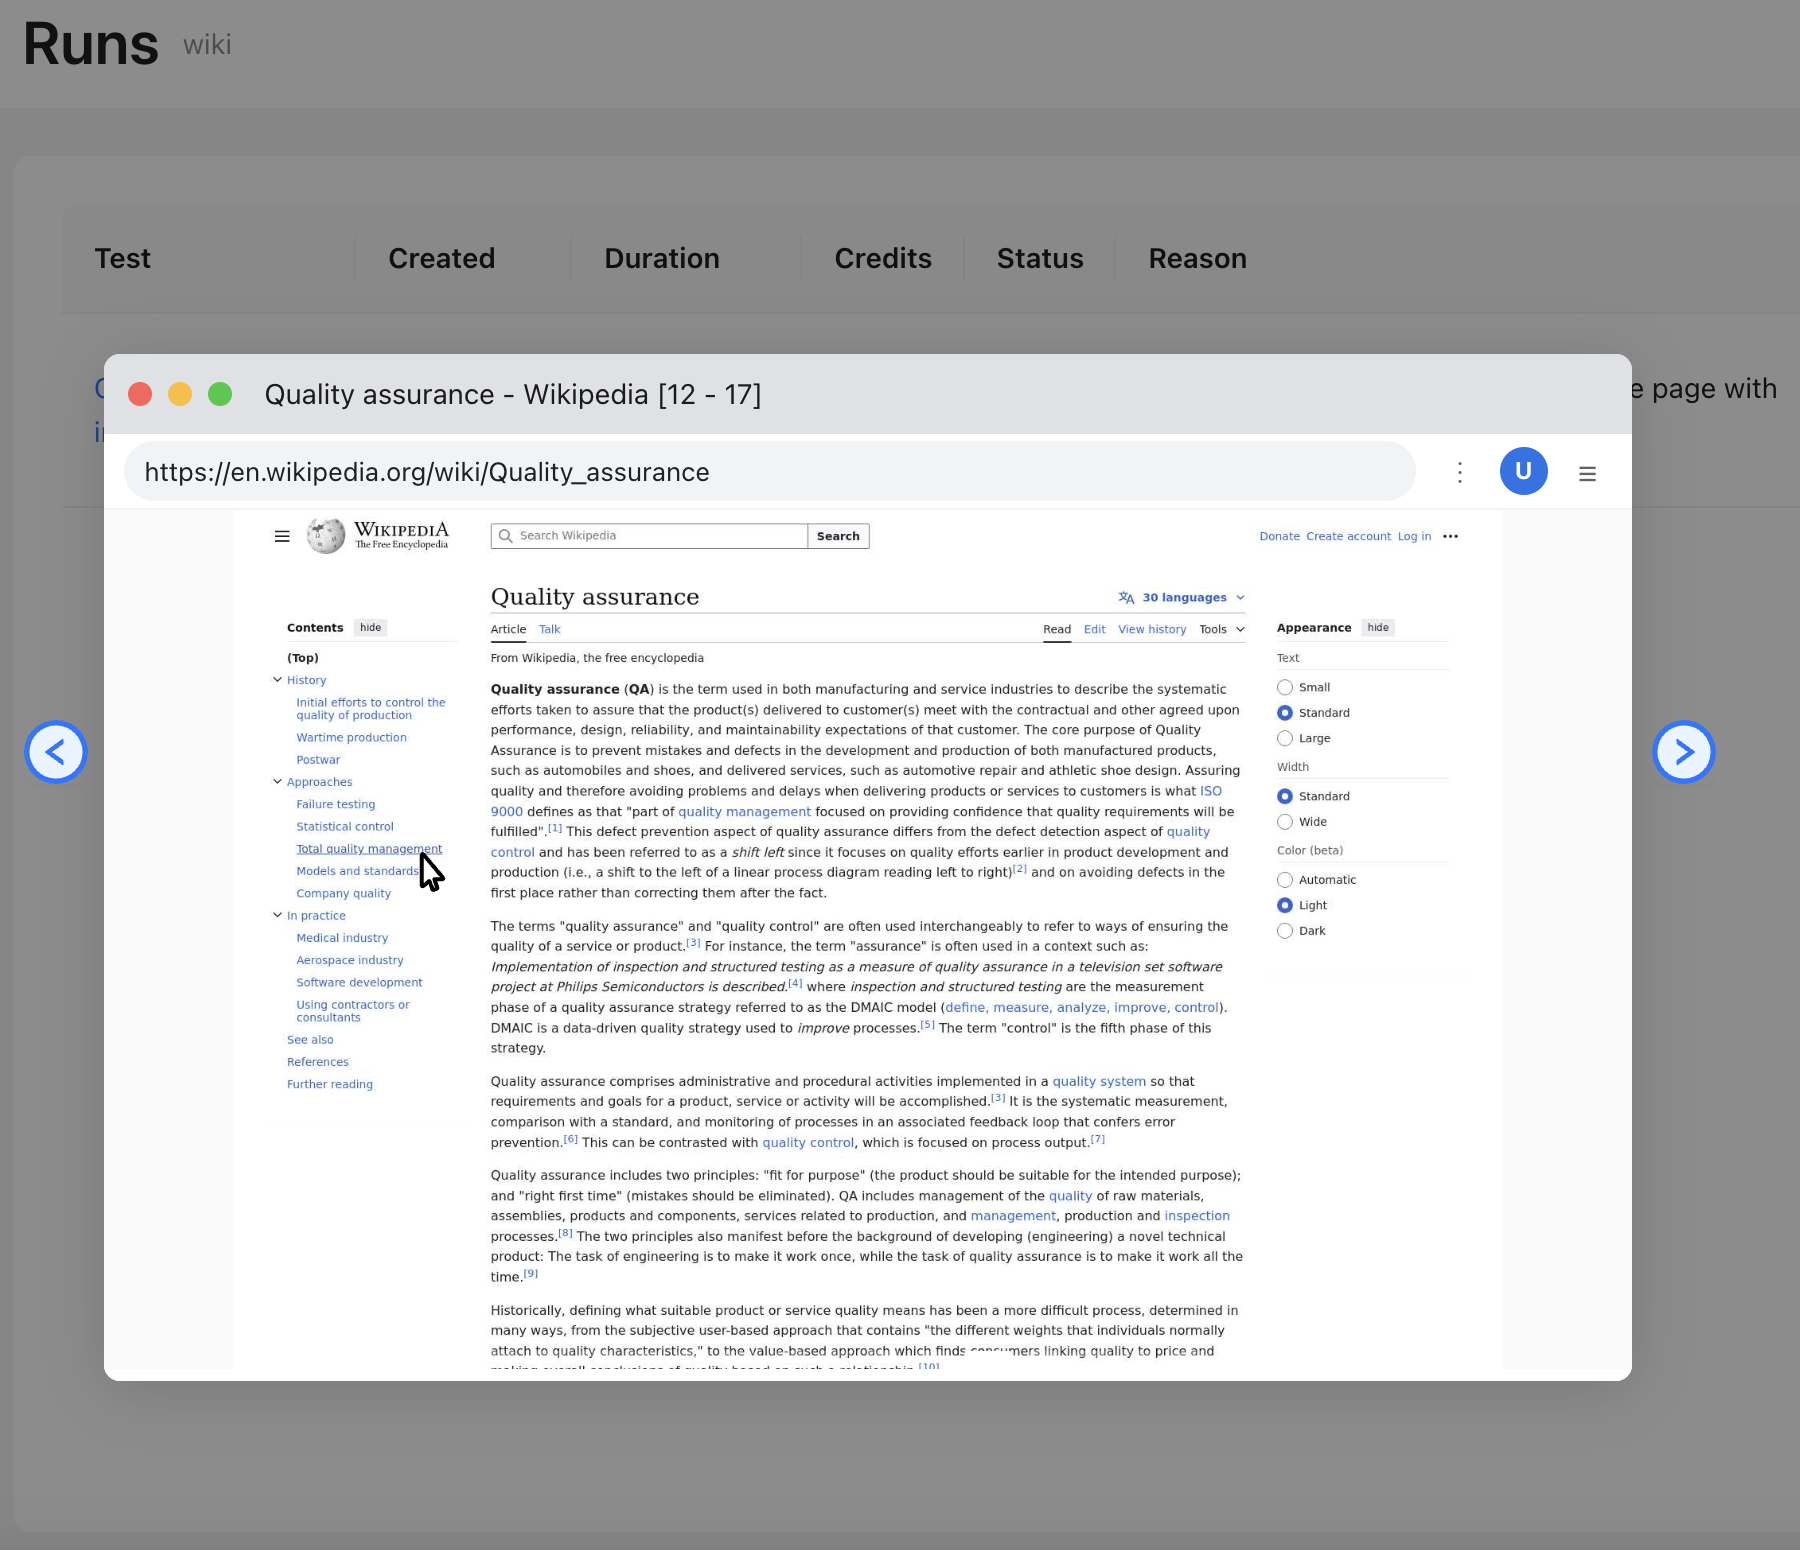
Task: Click the yellow minimize window button
Action: point(180,394)
